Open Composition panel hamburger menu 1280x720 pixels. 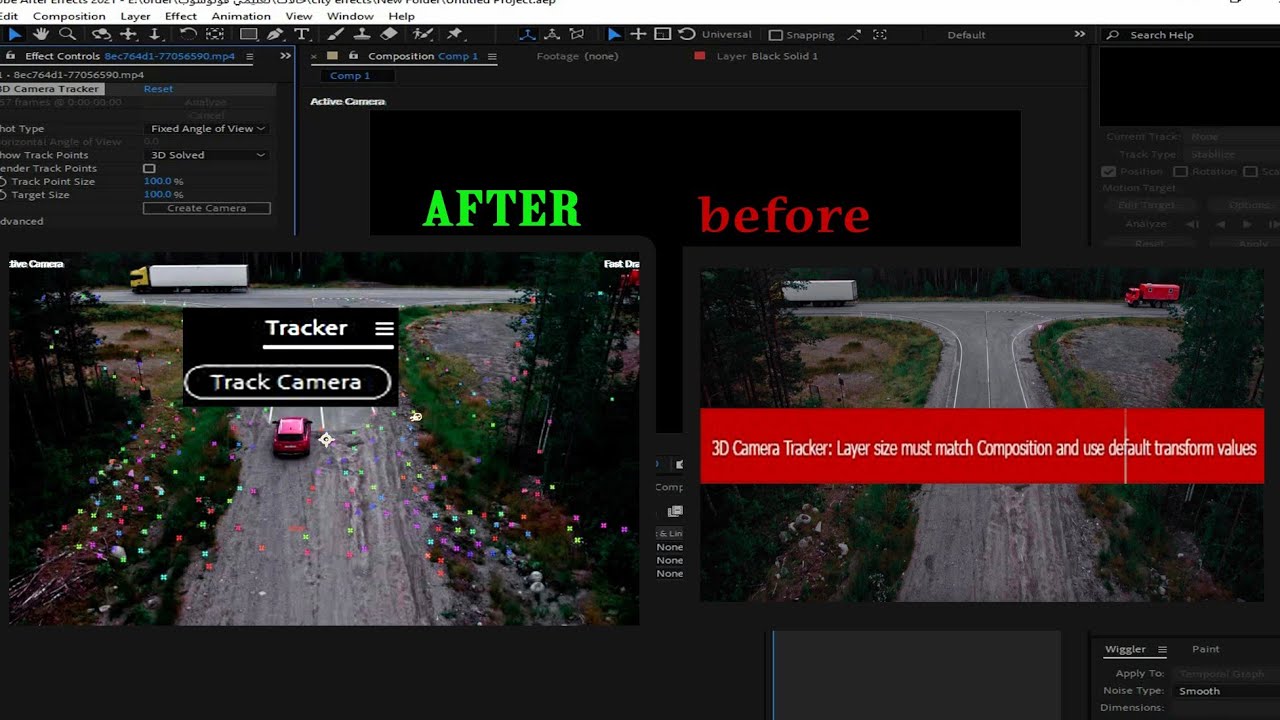(492, 56)
